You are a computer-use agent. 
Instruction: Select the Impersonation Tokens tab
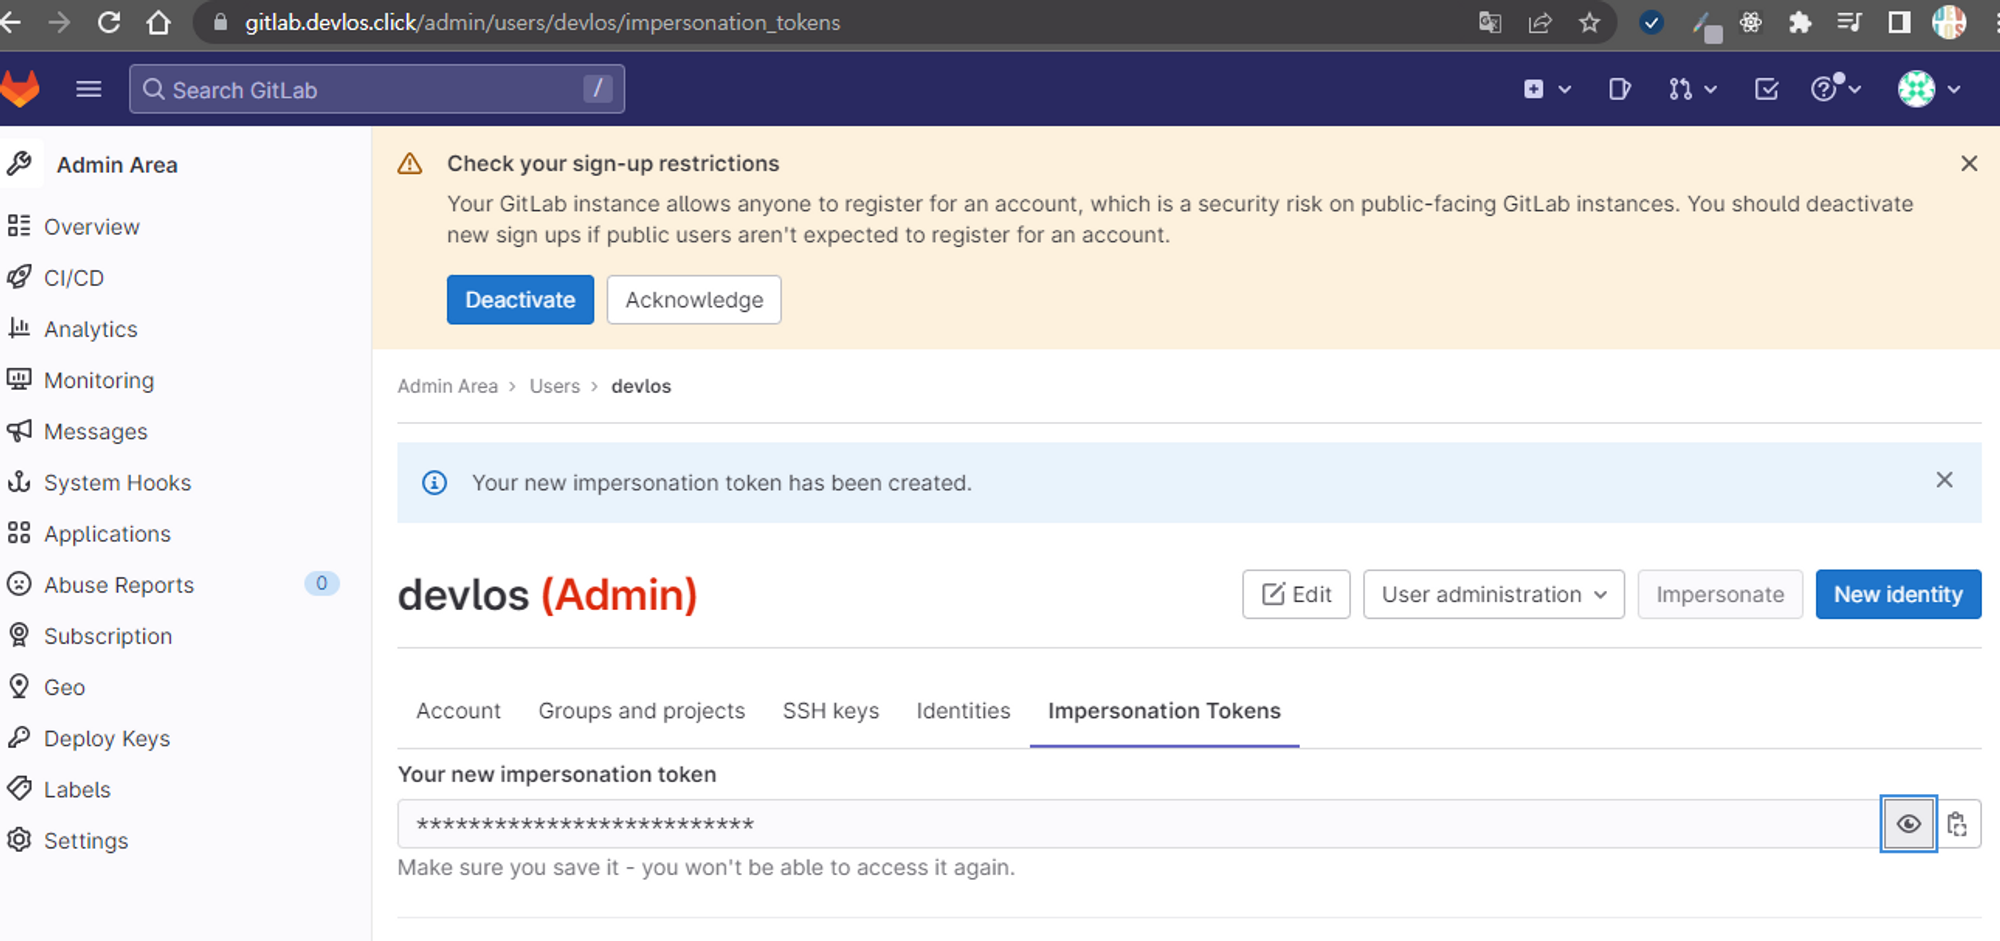pyautogui.click(x=1164, y=711)
